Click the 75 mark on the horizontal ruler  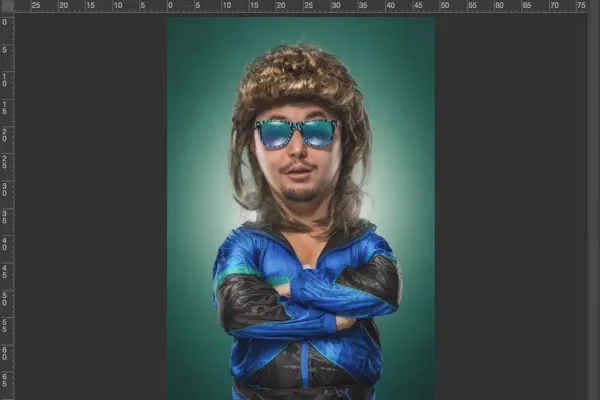[x=581, y=5]
